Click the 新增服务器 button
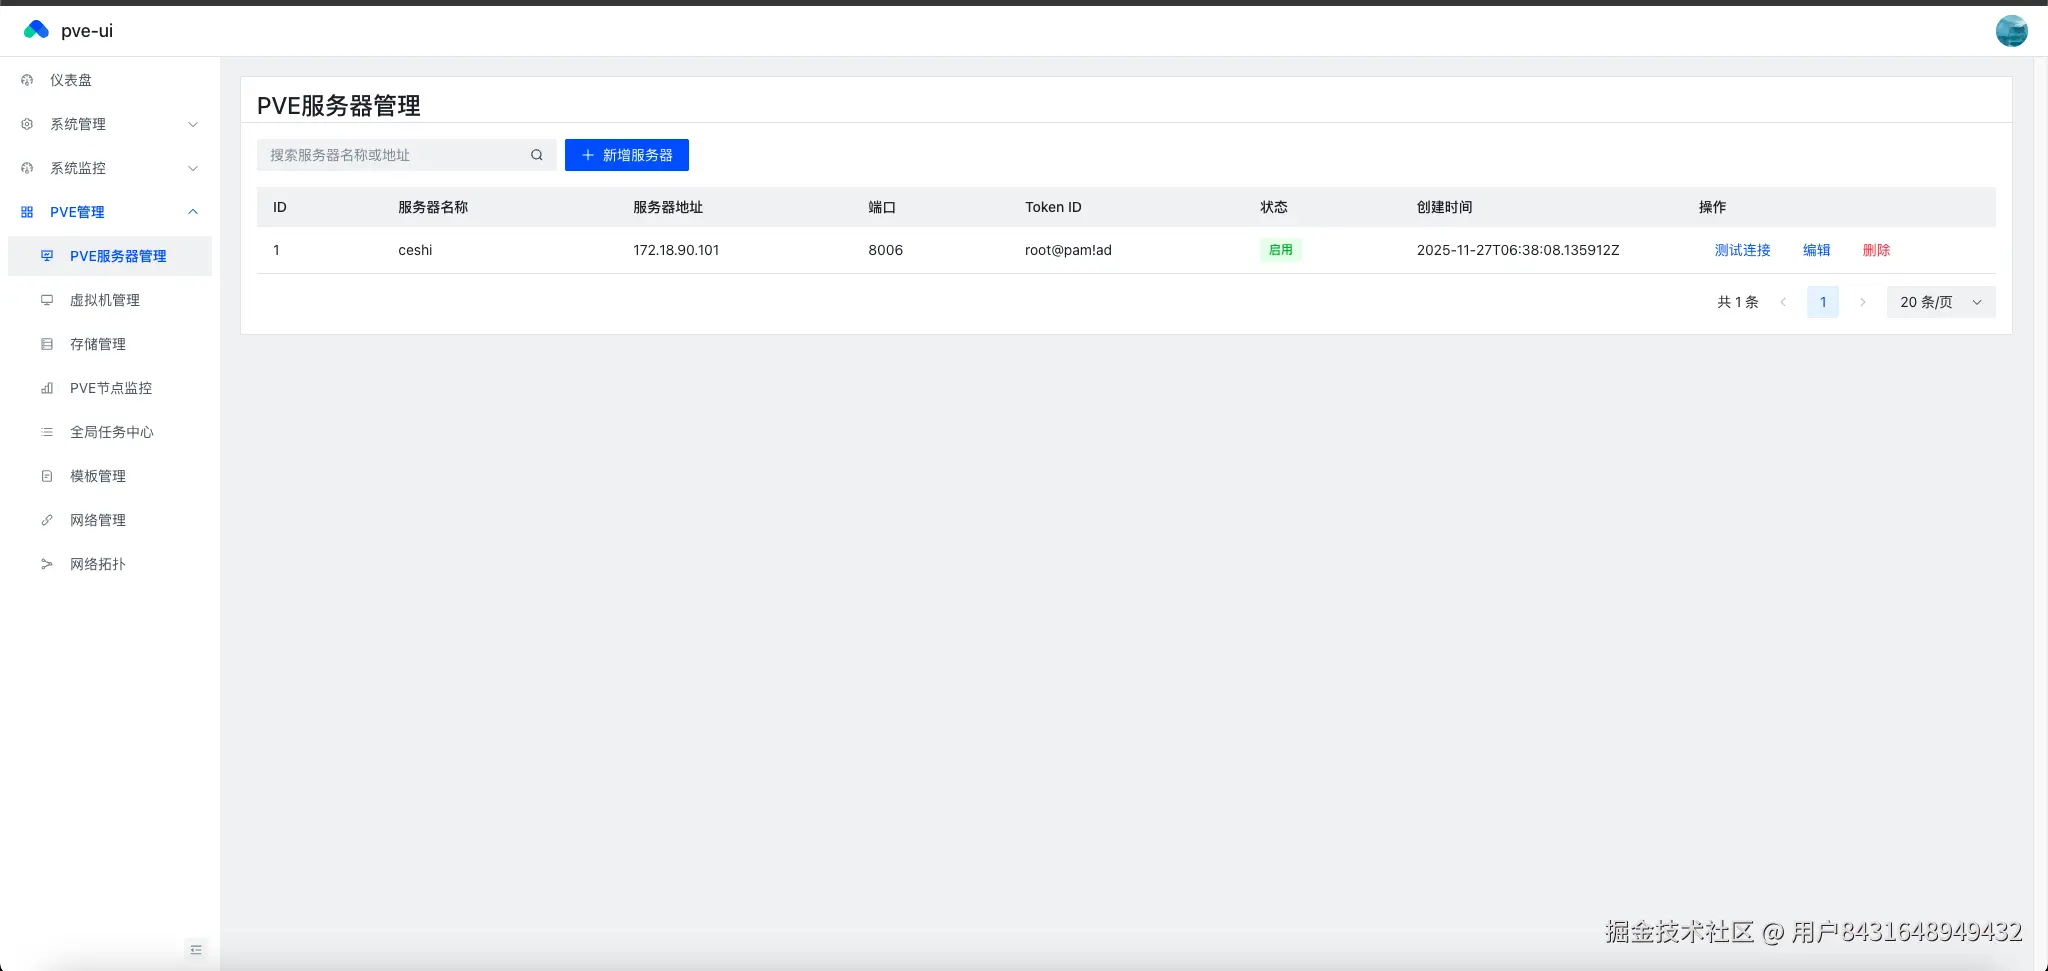Image resolution: width=2048 pixels, height=971 pixels. 627,155
